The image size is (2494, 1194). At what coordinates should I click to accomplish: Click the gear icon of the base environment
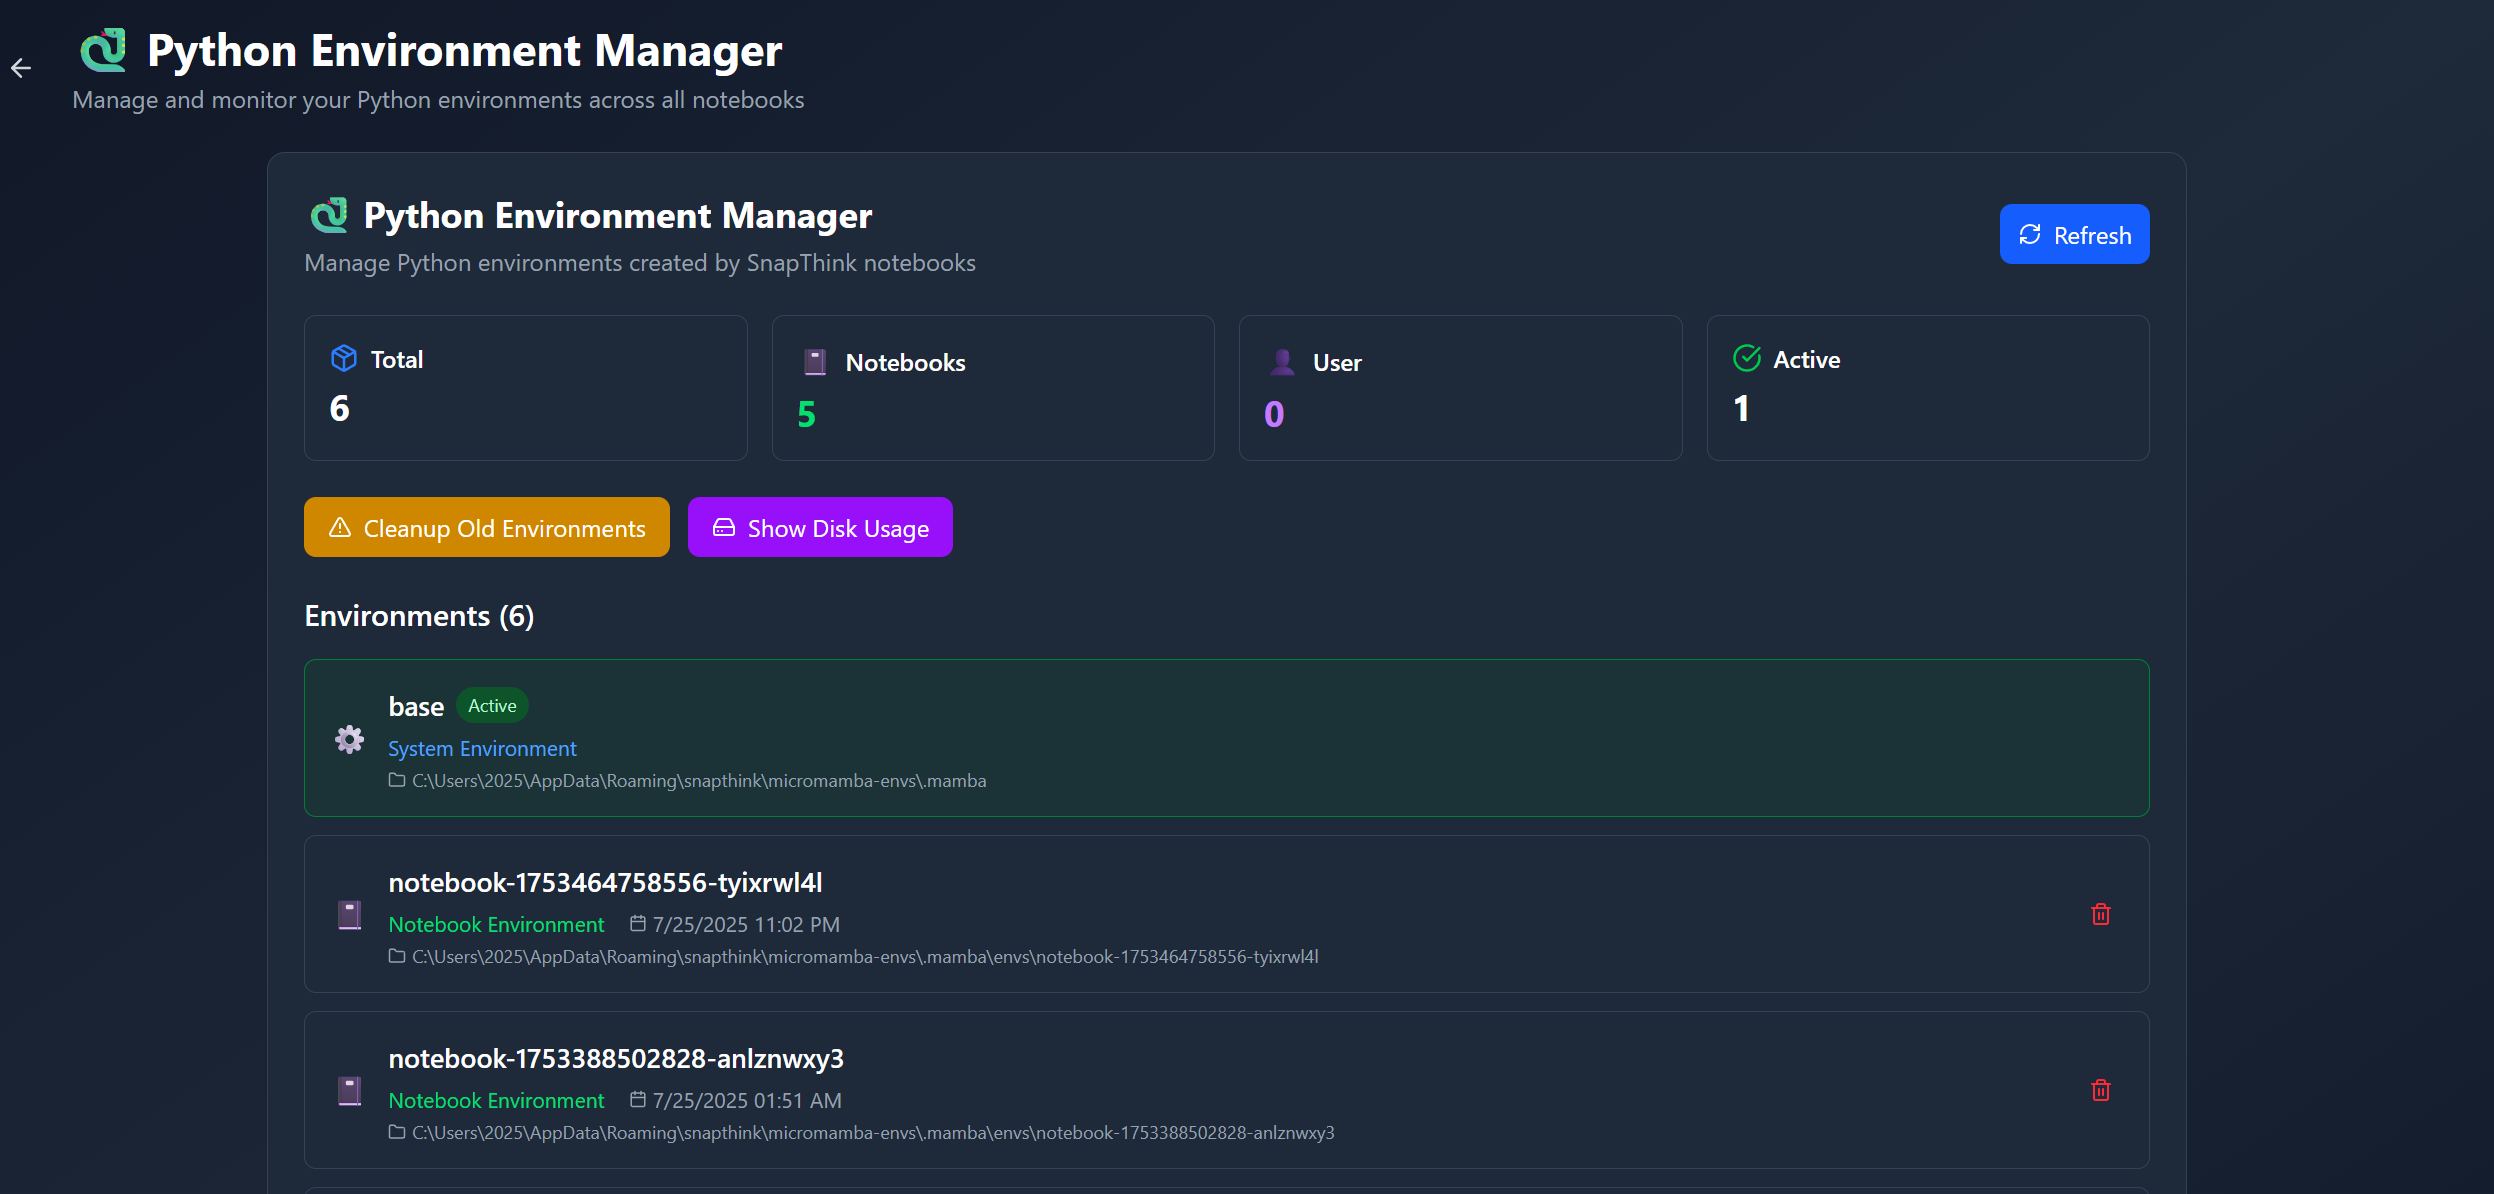[349, 739]
